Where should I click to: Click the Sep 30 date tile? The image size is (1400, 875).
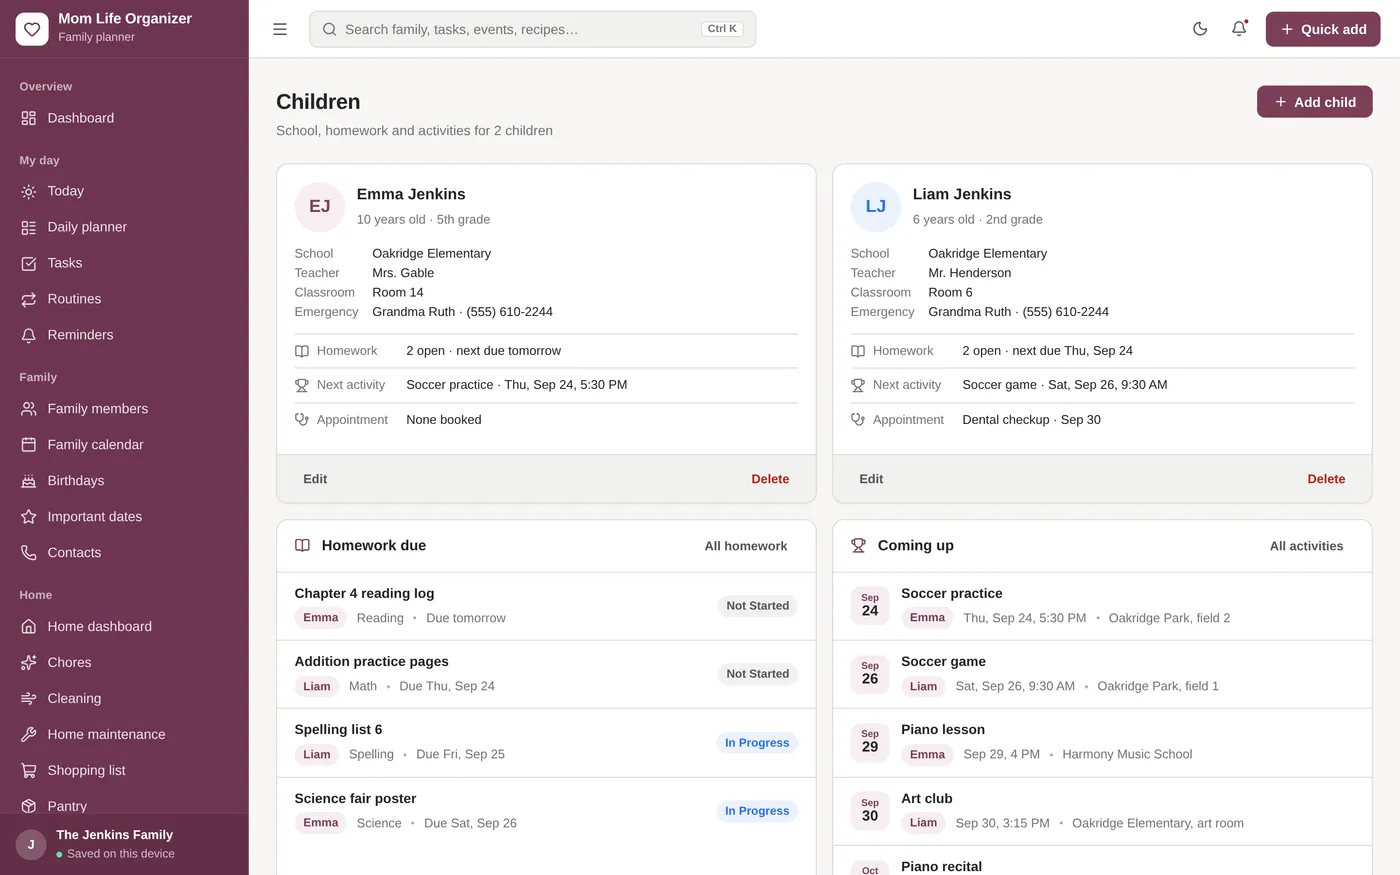point(870,811)
